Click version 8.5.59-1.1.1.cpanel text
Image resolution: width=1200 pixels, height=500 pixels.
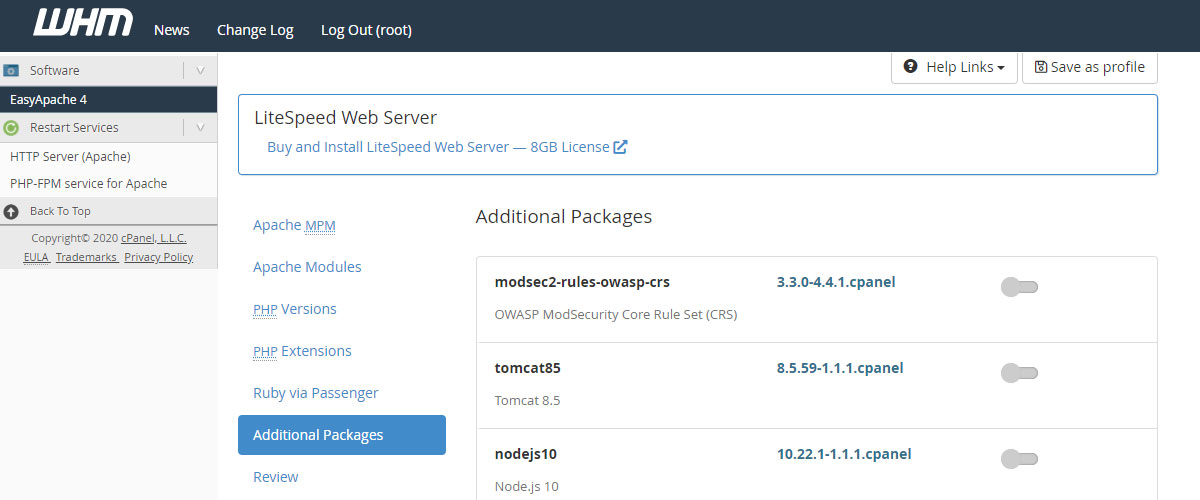[x=840, y=368]
